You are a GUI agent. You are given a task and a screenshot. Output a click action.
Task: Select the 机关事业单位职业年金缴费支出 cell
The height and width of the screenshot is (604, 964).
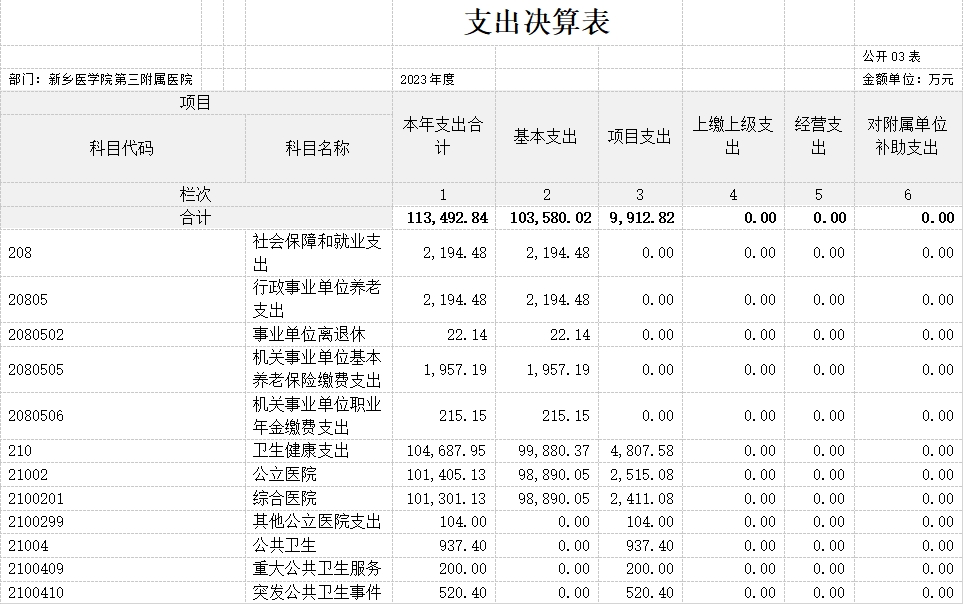[x=317, y=416]
